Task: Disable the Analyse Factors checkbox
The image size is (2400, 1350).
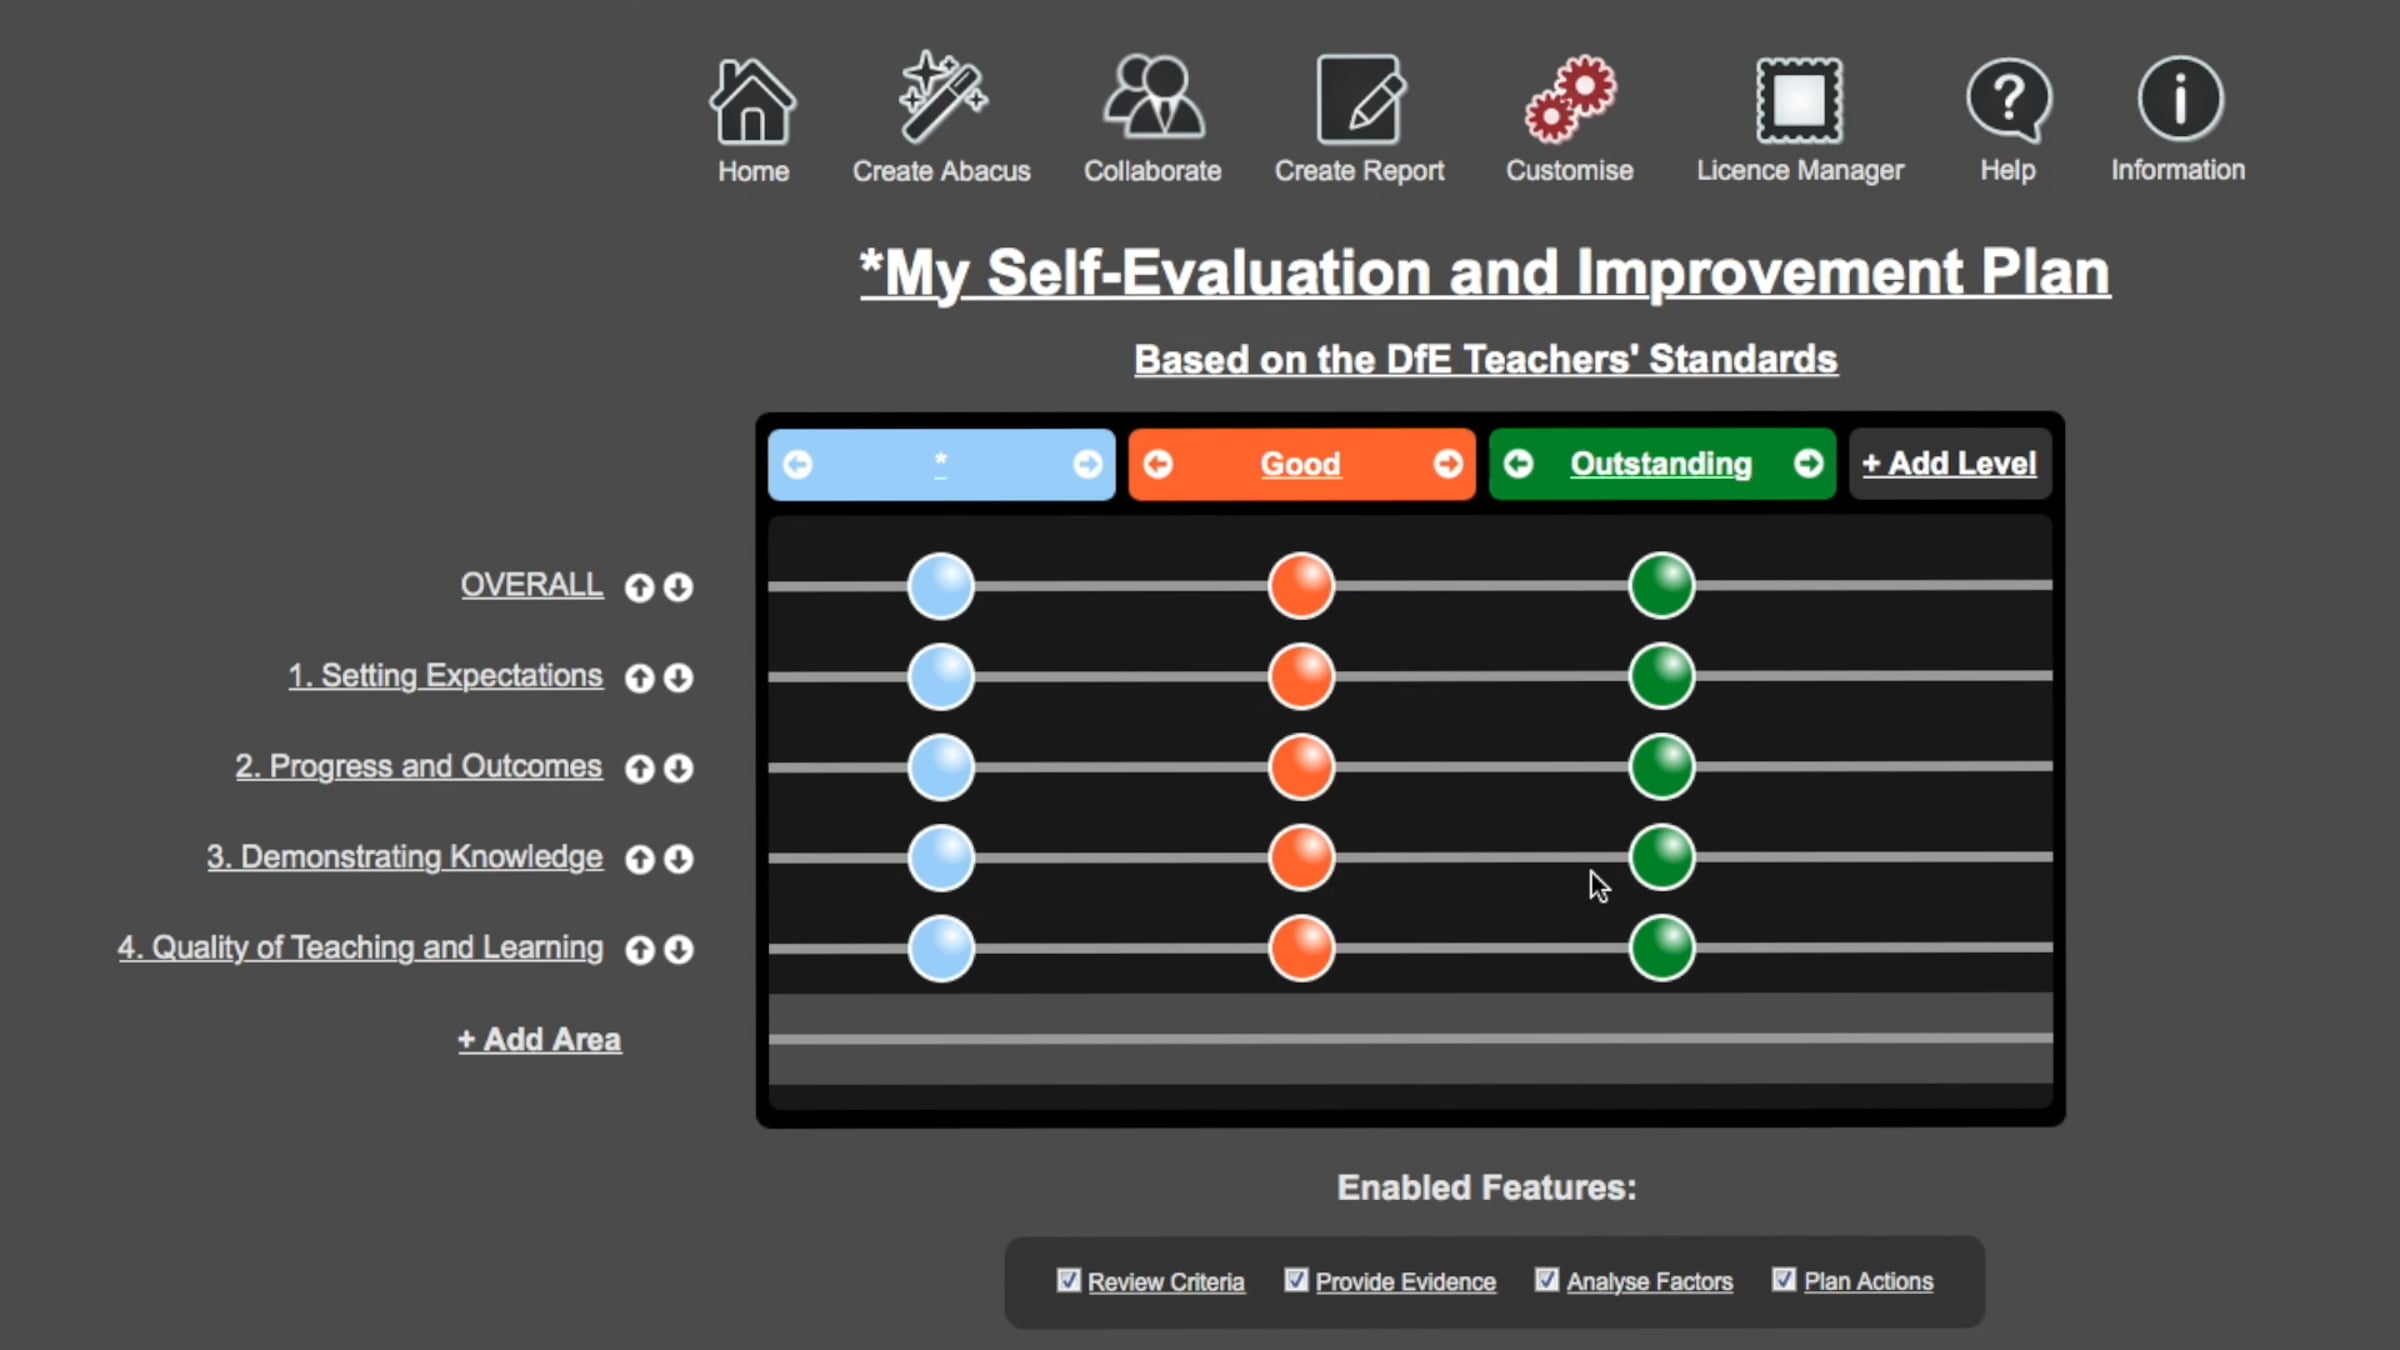Action: [x=1546, y=1280]
